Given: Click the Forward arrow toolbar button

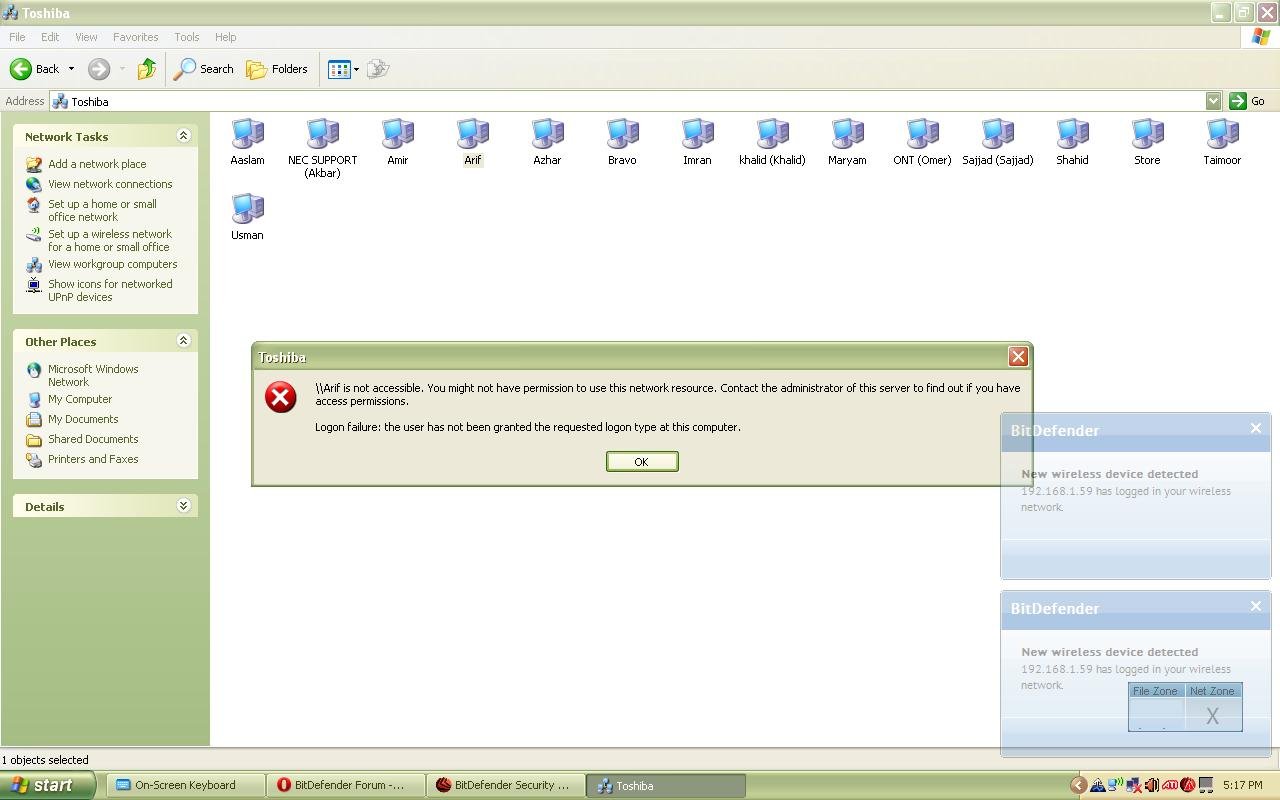Looking at the screenshot, I should pos(98,69).
